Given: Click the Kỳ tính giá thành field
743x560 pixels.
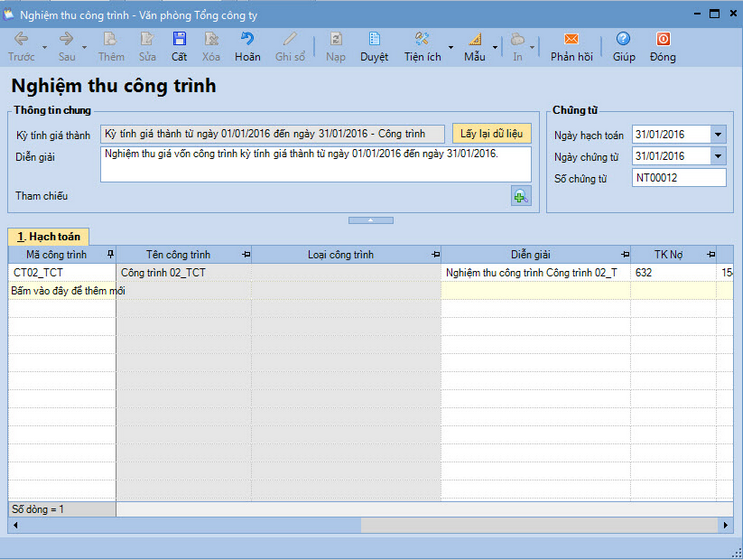Looking at the screenshot, I should 272,134.
